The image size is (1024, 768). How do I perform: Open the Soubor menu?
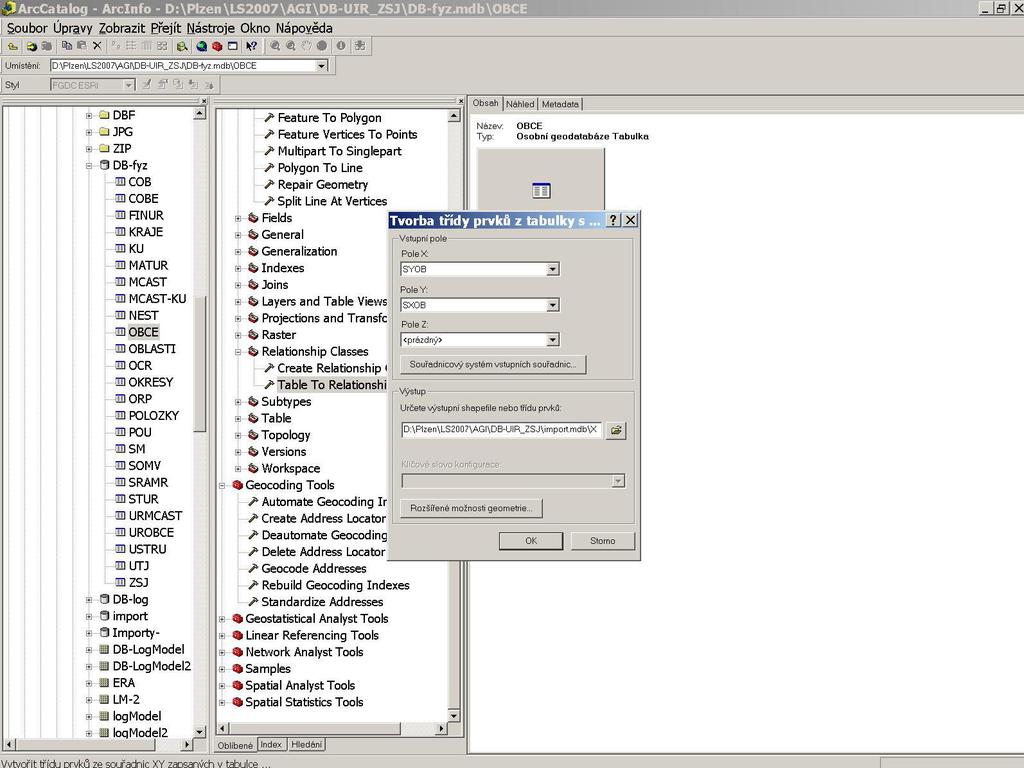pos(27,28)
